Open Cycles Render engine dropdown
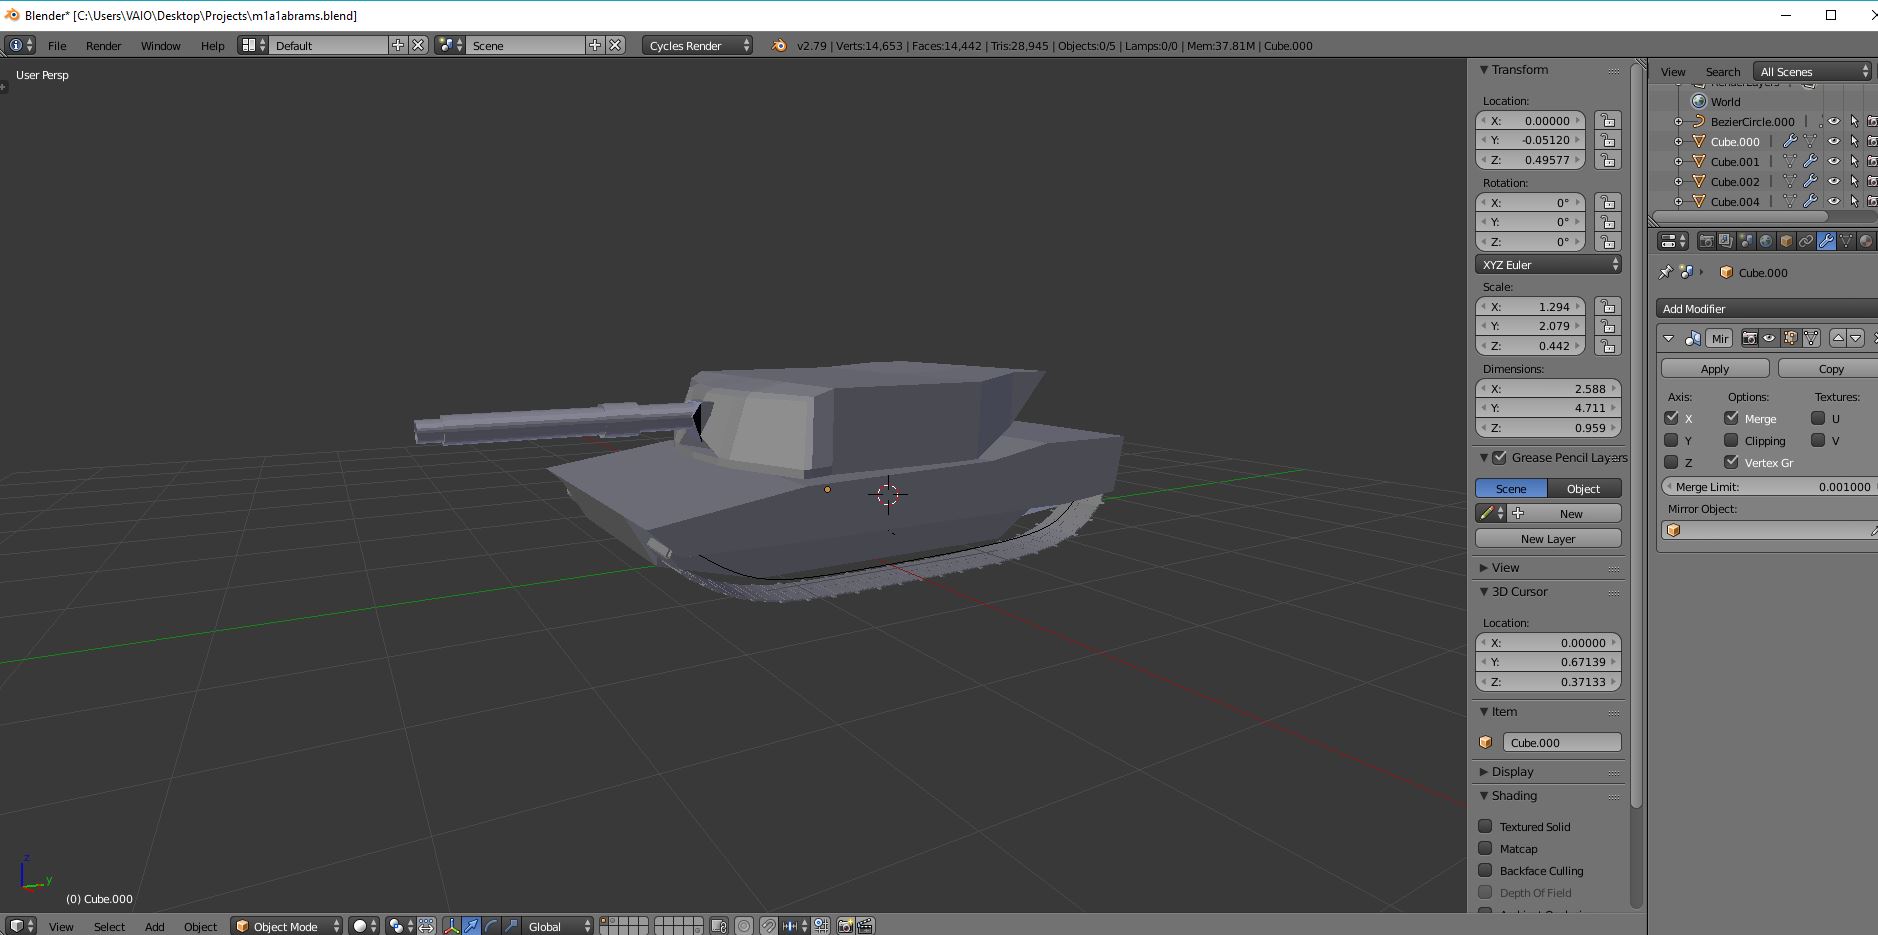1878x935 pixels. tap(697, 45)
